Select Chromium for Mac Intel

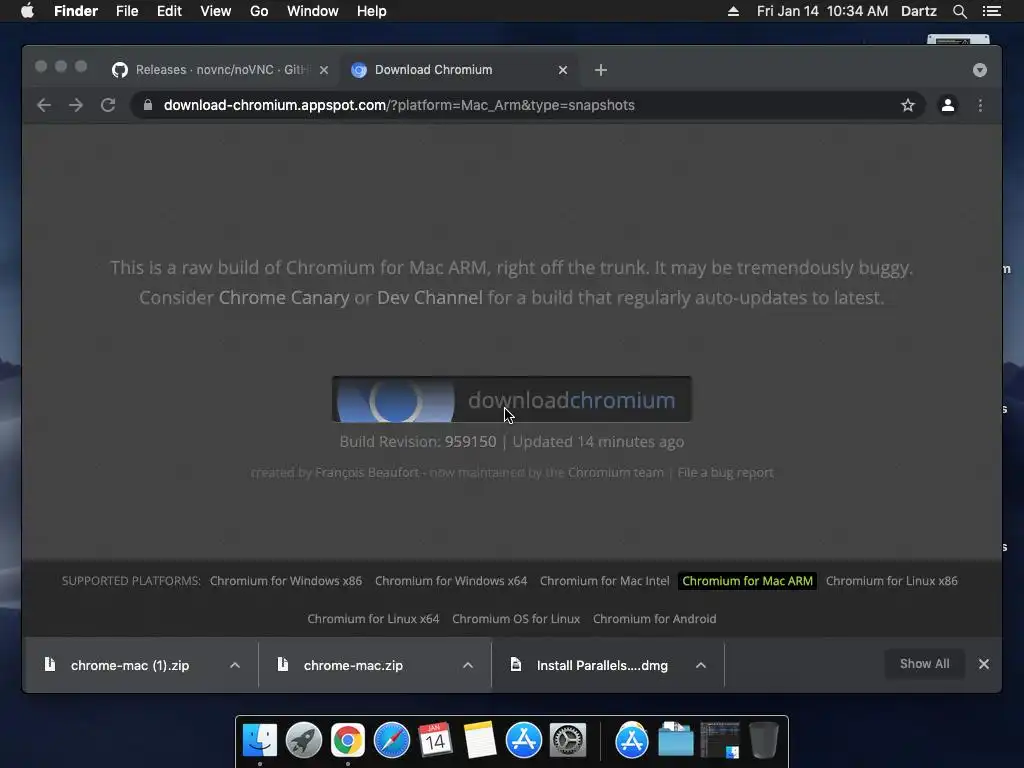click(605, 581)
